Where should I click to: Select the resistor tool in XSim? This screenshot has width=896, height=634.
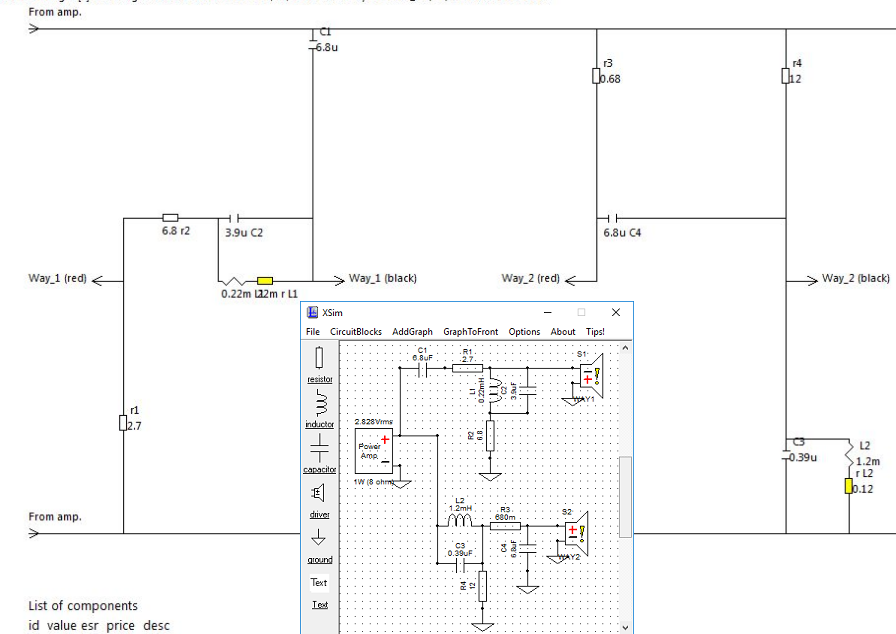click(x=319, y=364)
